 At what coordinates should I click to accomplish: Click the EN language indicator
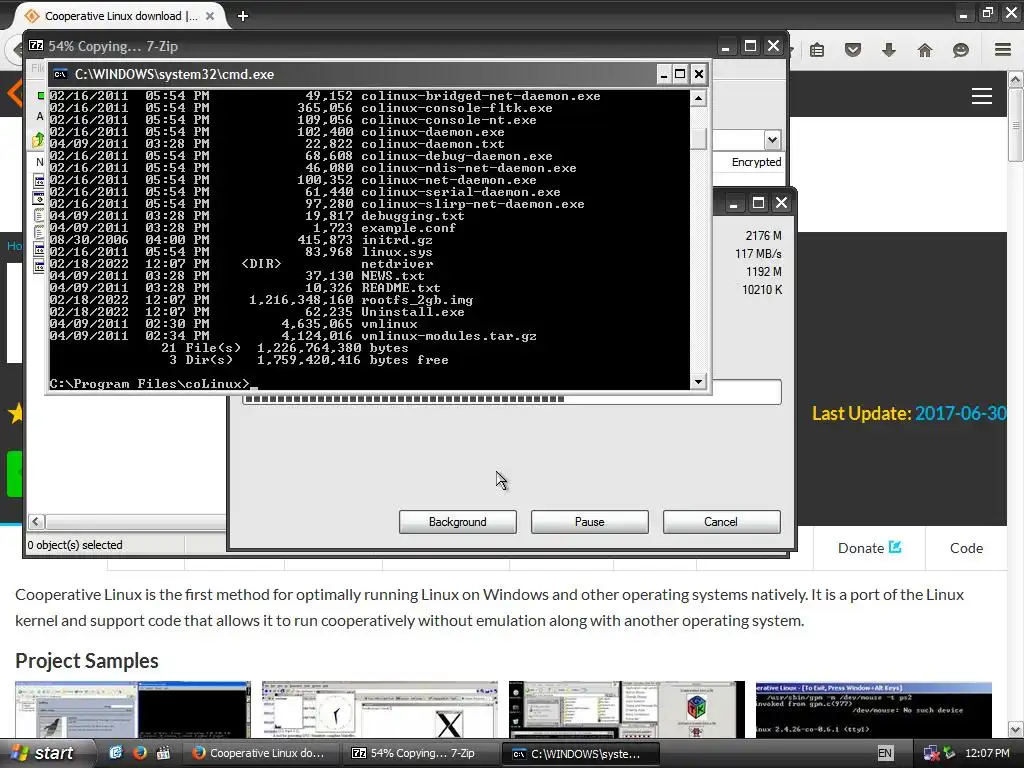[x=885, y=753]
